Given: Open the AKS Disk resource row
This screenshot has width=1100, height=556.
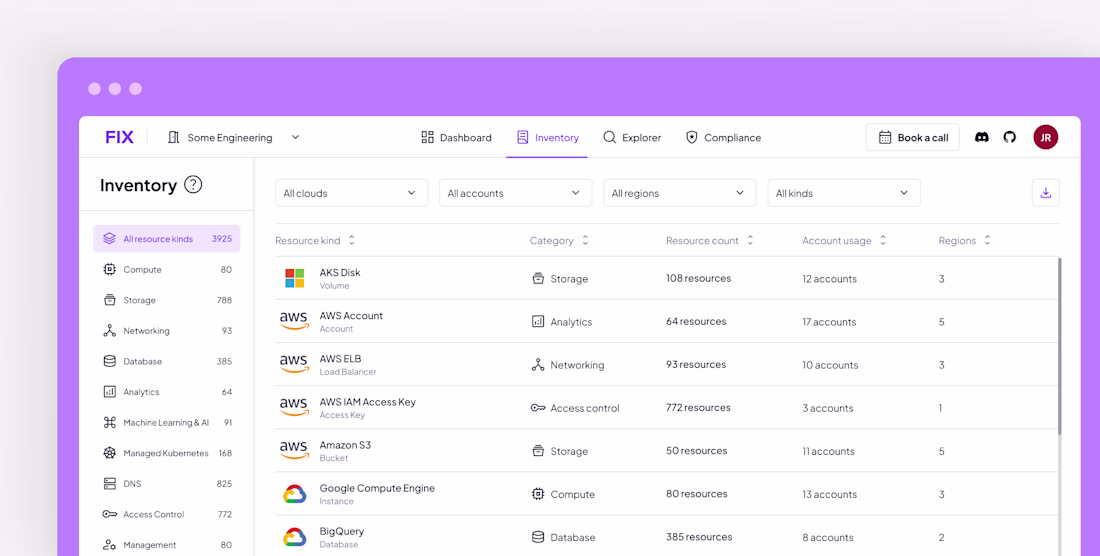Looking at the screenshot, I should pos(666,278).
